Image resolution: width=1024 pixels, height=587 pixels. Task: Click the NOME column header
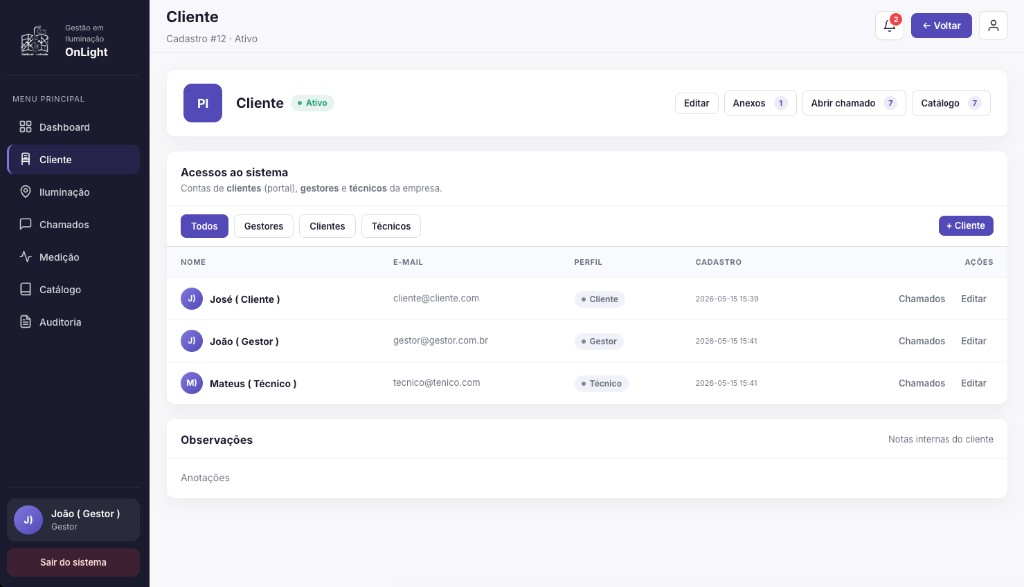tap(193, 262)
